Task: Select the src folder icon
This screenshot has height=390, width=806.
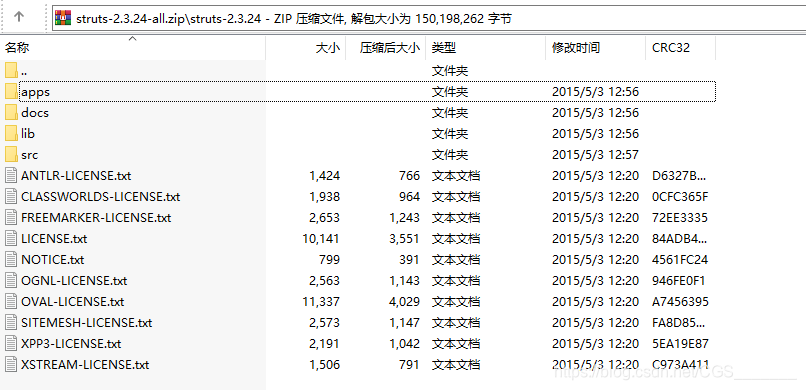Action: 11,155
